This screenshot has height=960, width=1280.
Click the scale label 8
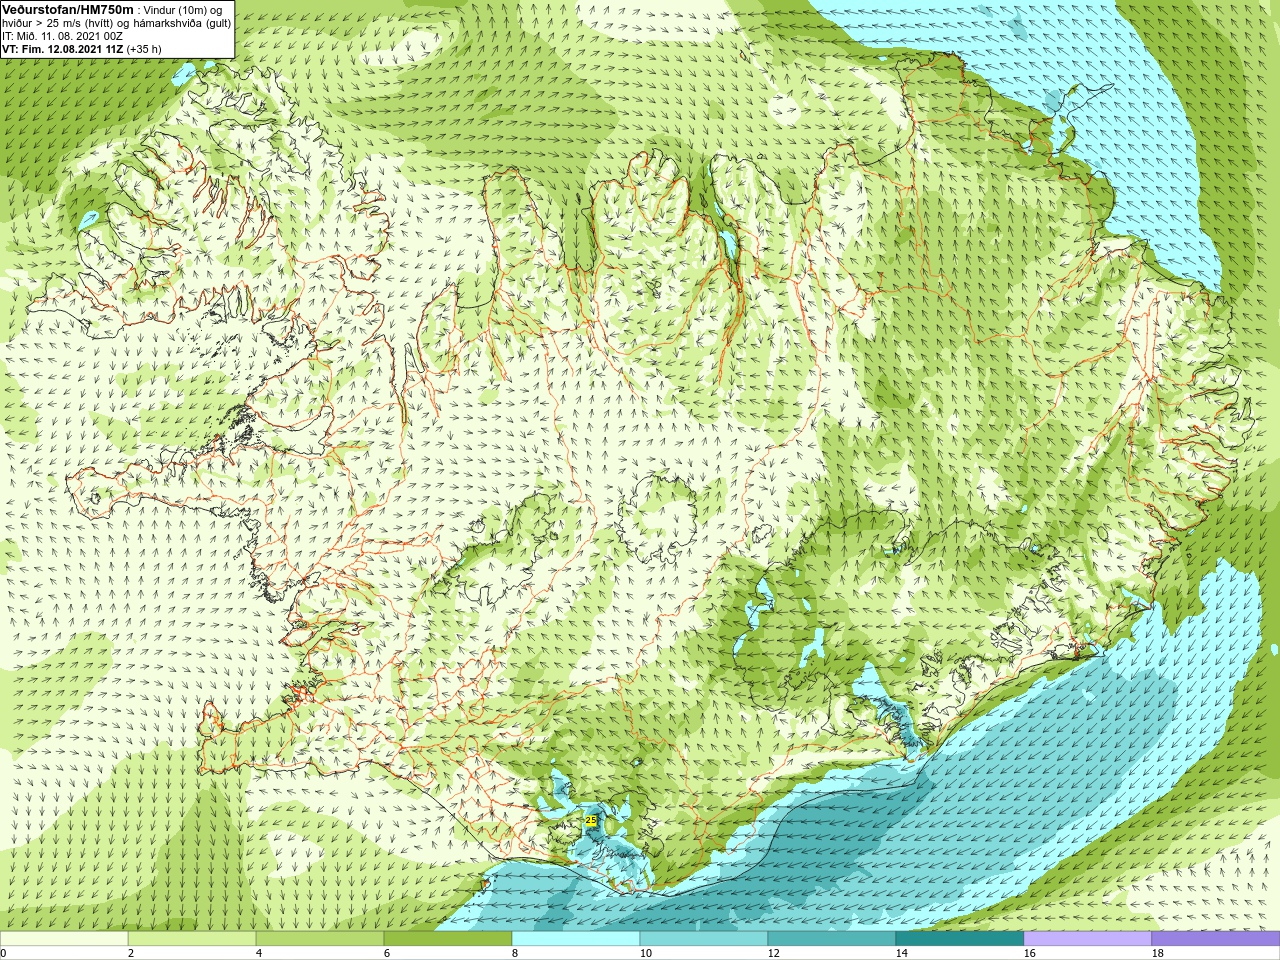514,953
